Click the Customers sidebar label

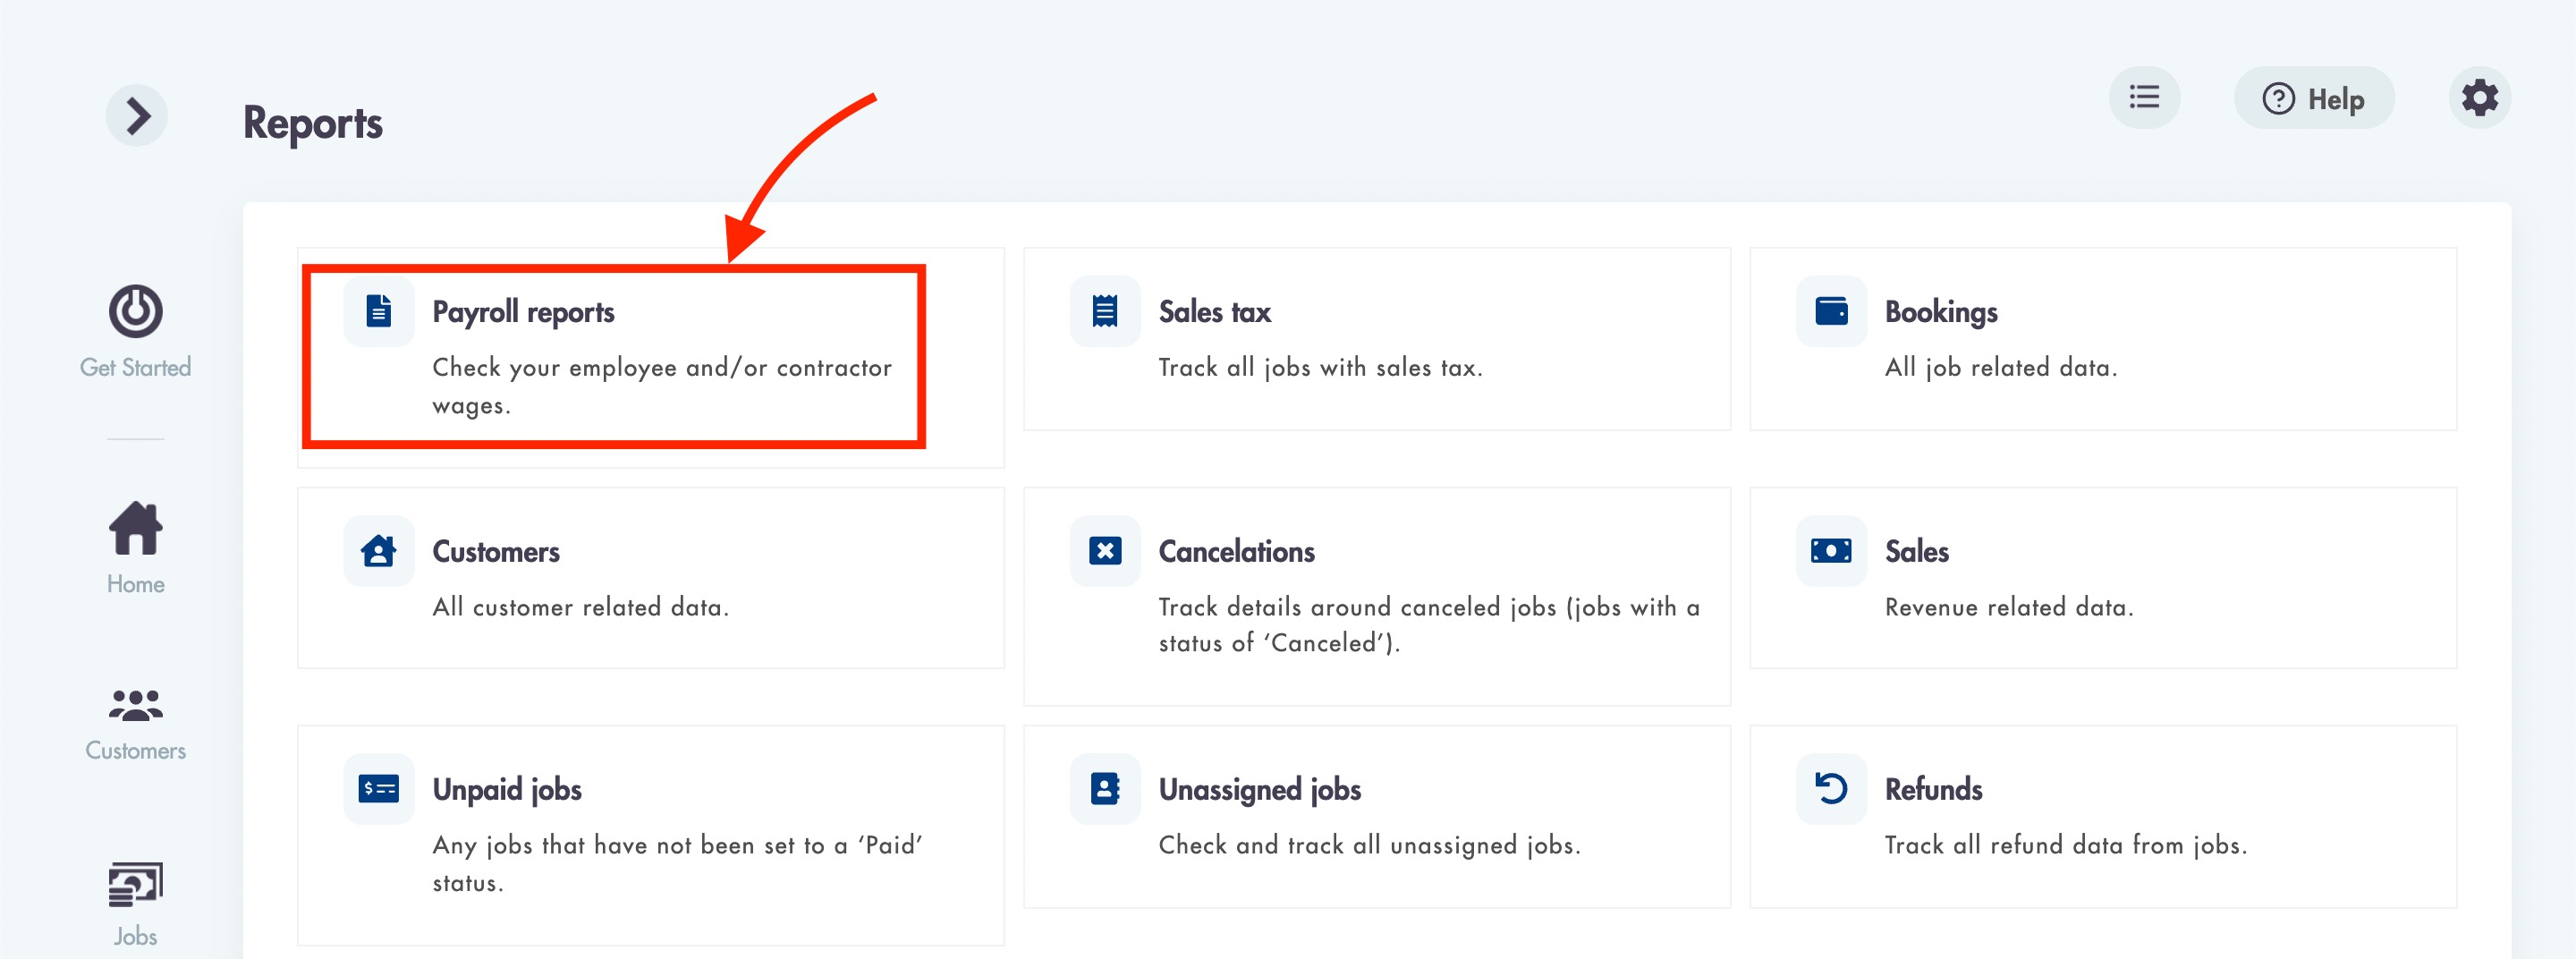[136, 750]
